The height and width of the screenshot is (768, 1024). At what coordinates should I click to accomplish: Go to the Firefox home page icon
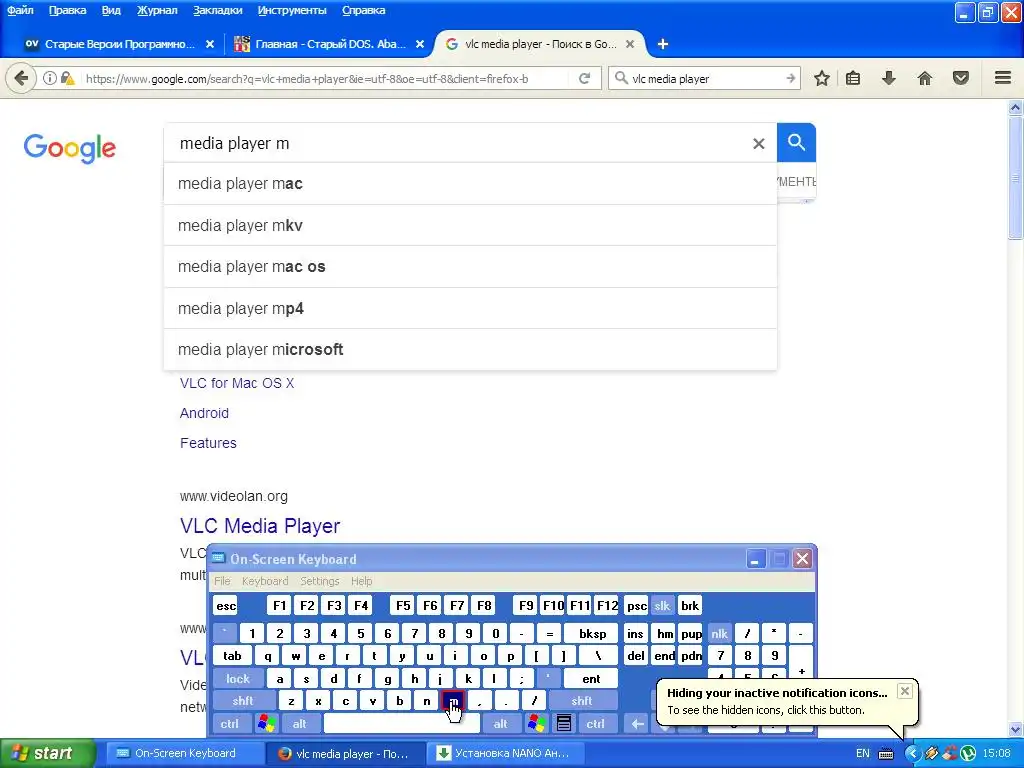(x=925, y=78)
